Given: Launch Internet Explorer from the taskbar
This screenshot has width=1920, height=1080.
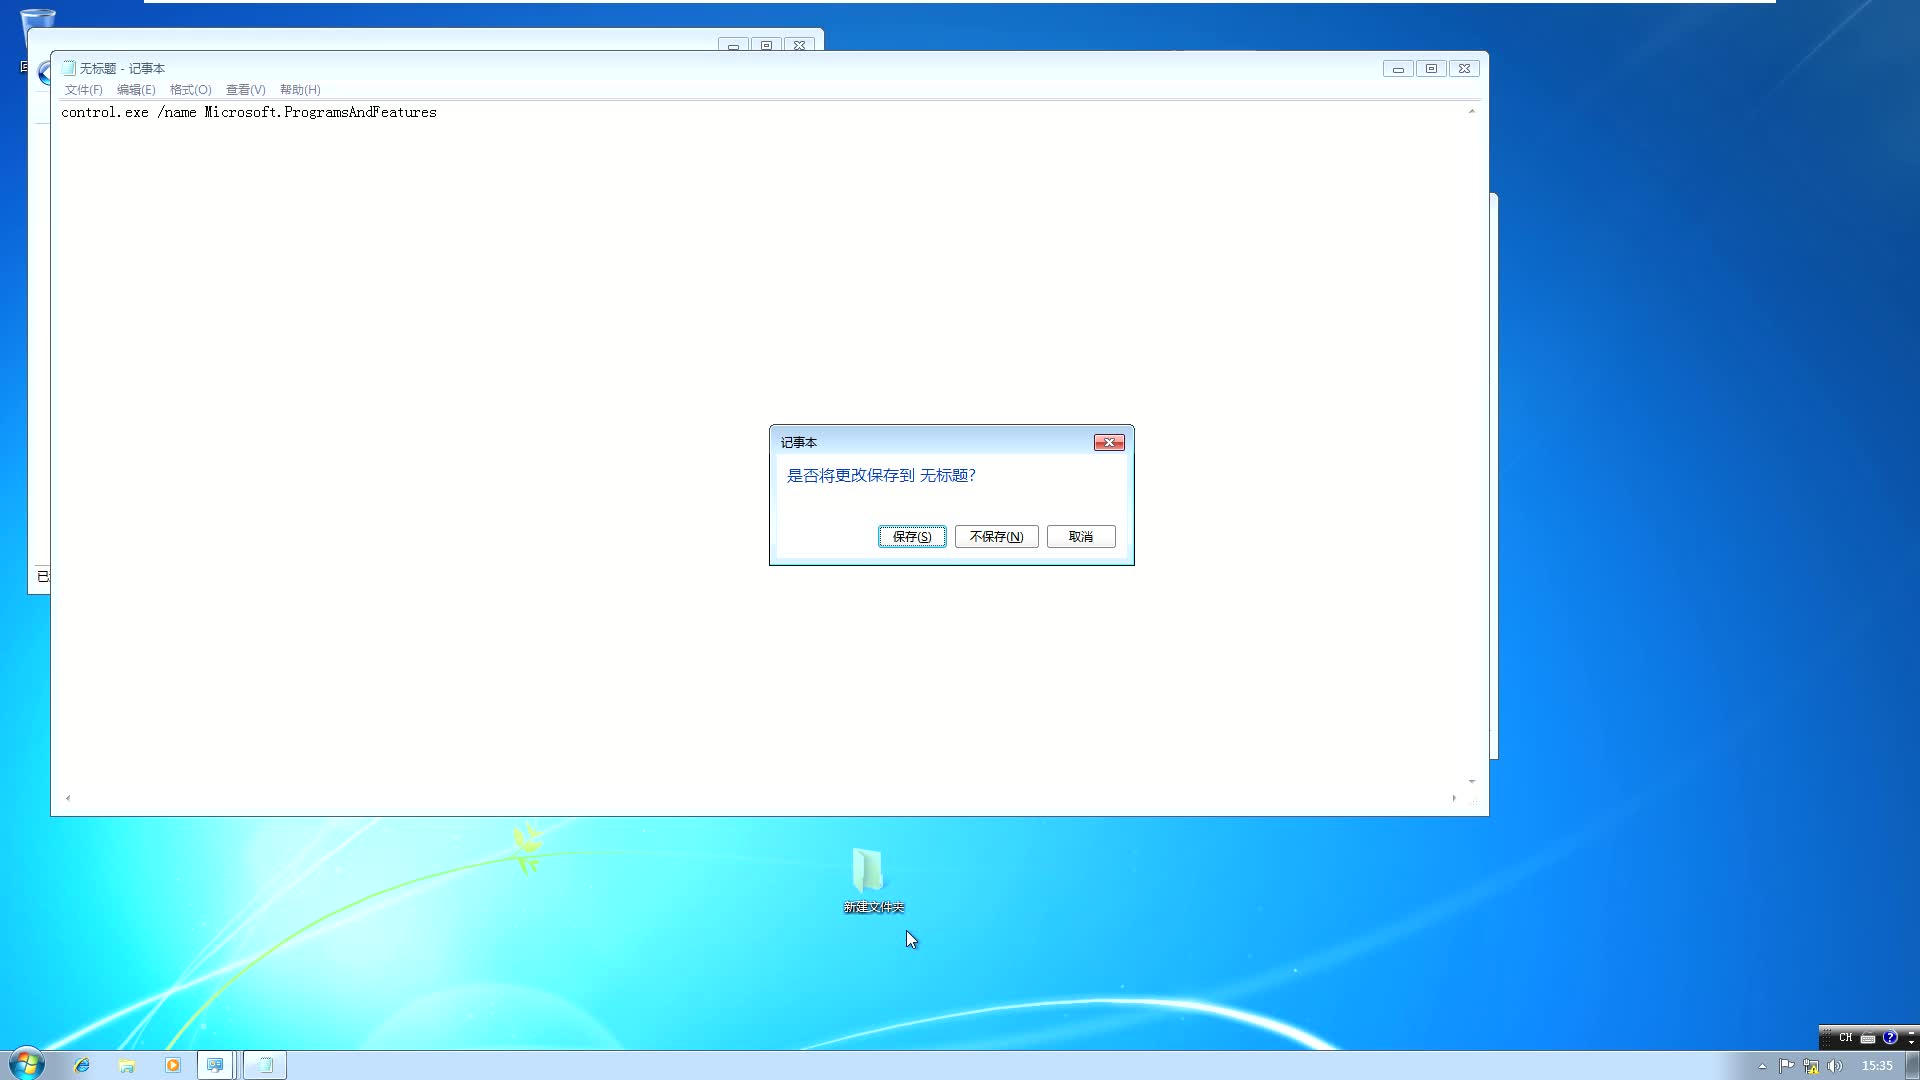Looking at the screenshot, I should [x=82, y=1066].
